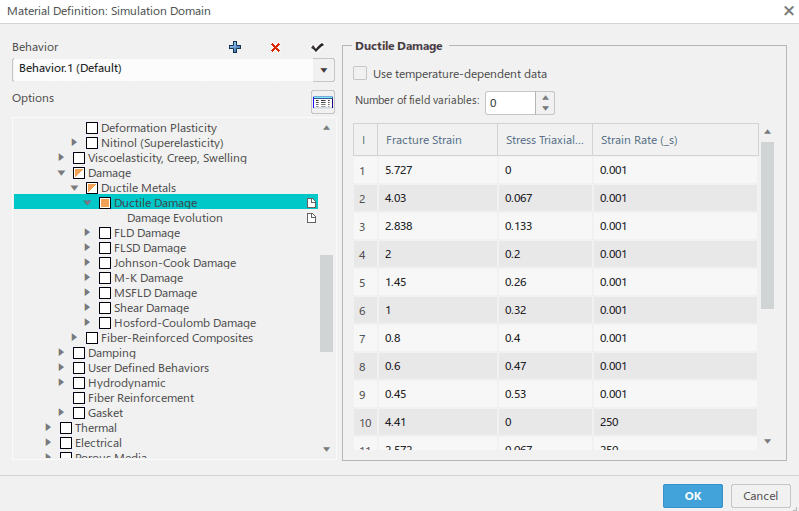799x511 pixels.
Task: Collapse the Ductile Damage node
Action: (87, 203)
